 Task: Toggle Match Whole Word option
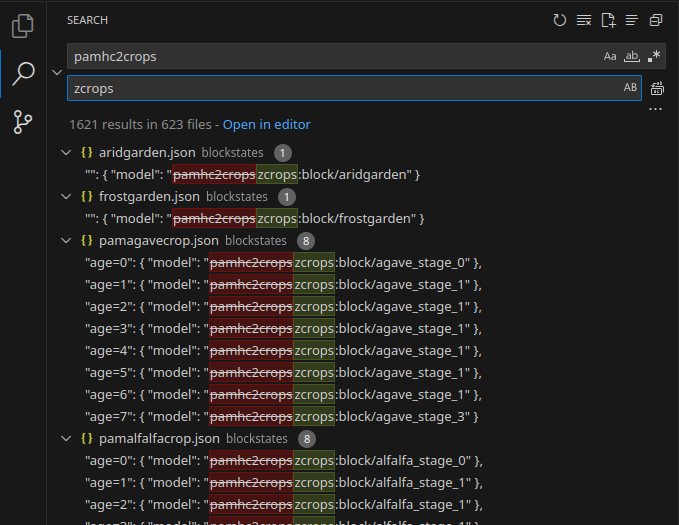coord(631,56)
